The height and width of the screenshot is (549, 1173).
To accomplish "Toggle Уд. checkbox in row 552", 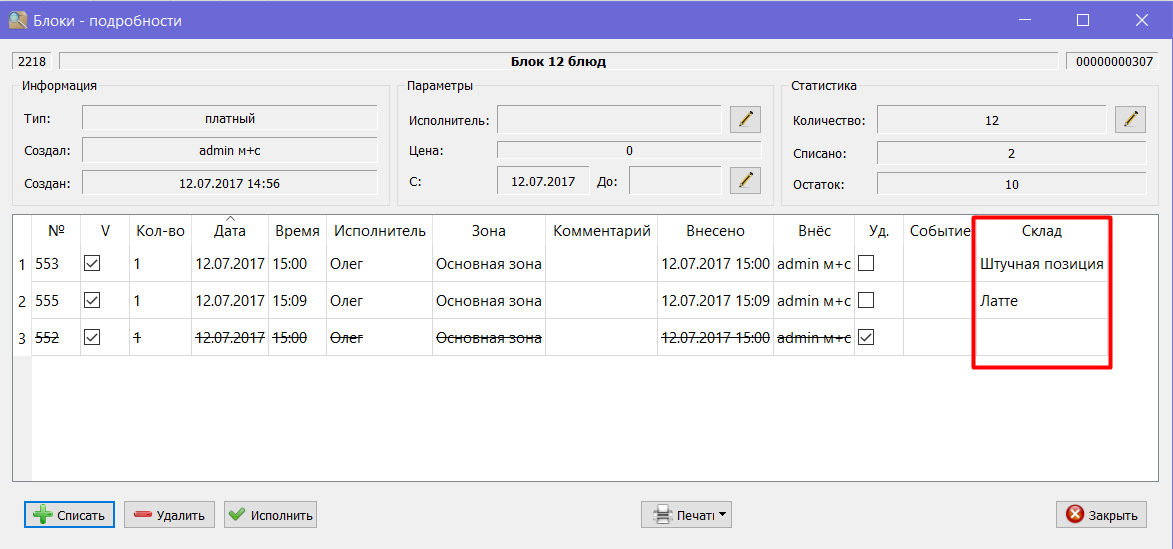I will coord(866,337).
